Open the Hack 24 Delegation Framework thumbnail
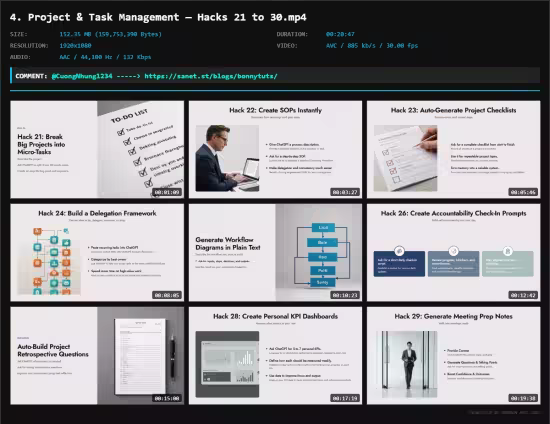The height and width of the screenshot is (424, 550). click(x=97, y=253)
